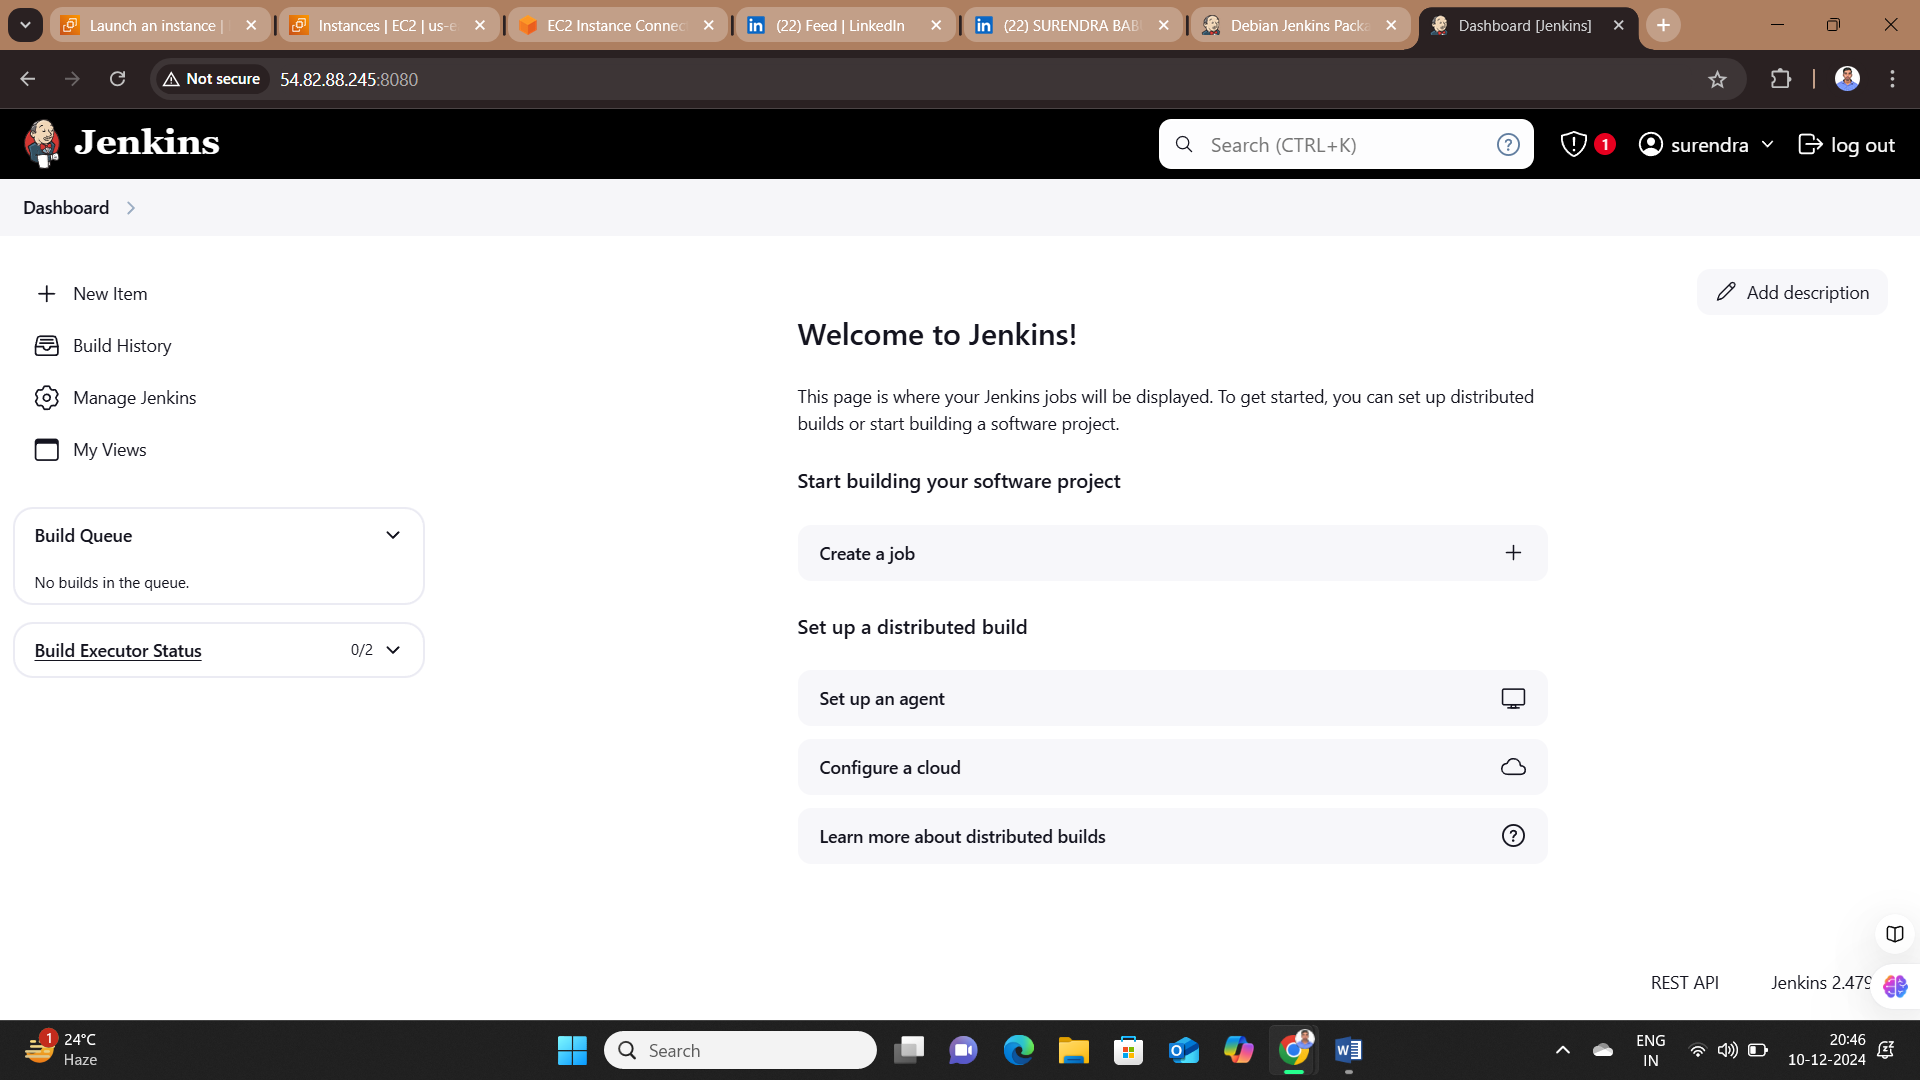Image resolution: width=1920 pixels, height=1080 pixels.
Task: Click the Windows taskbar Search box
Action: (740, 1050)
